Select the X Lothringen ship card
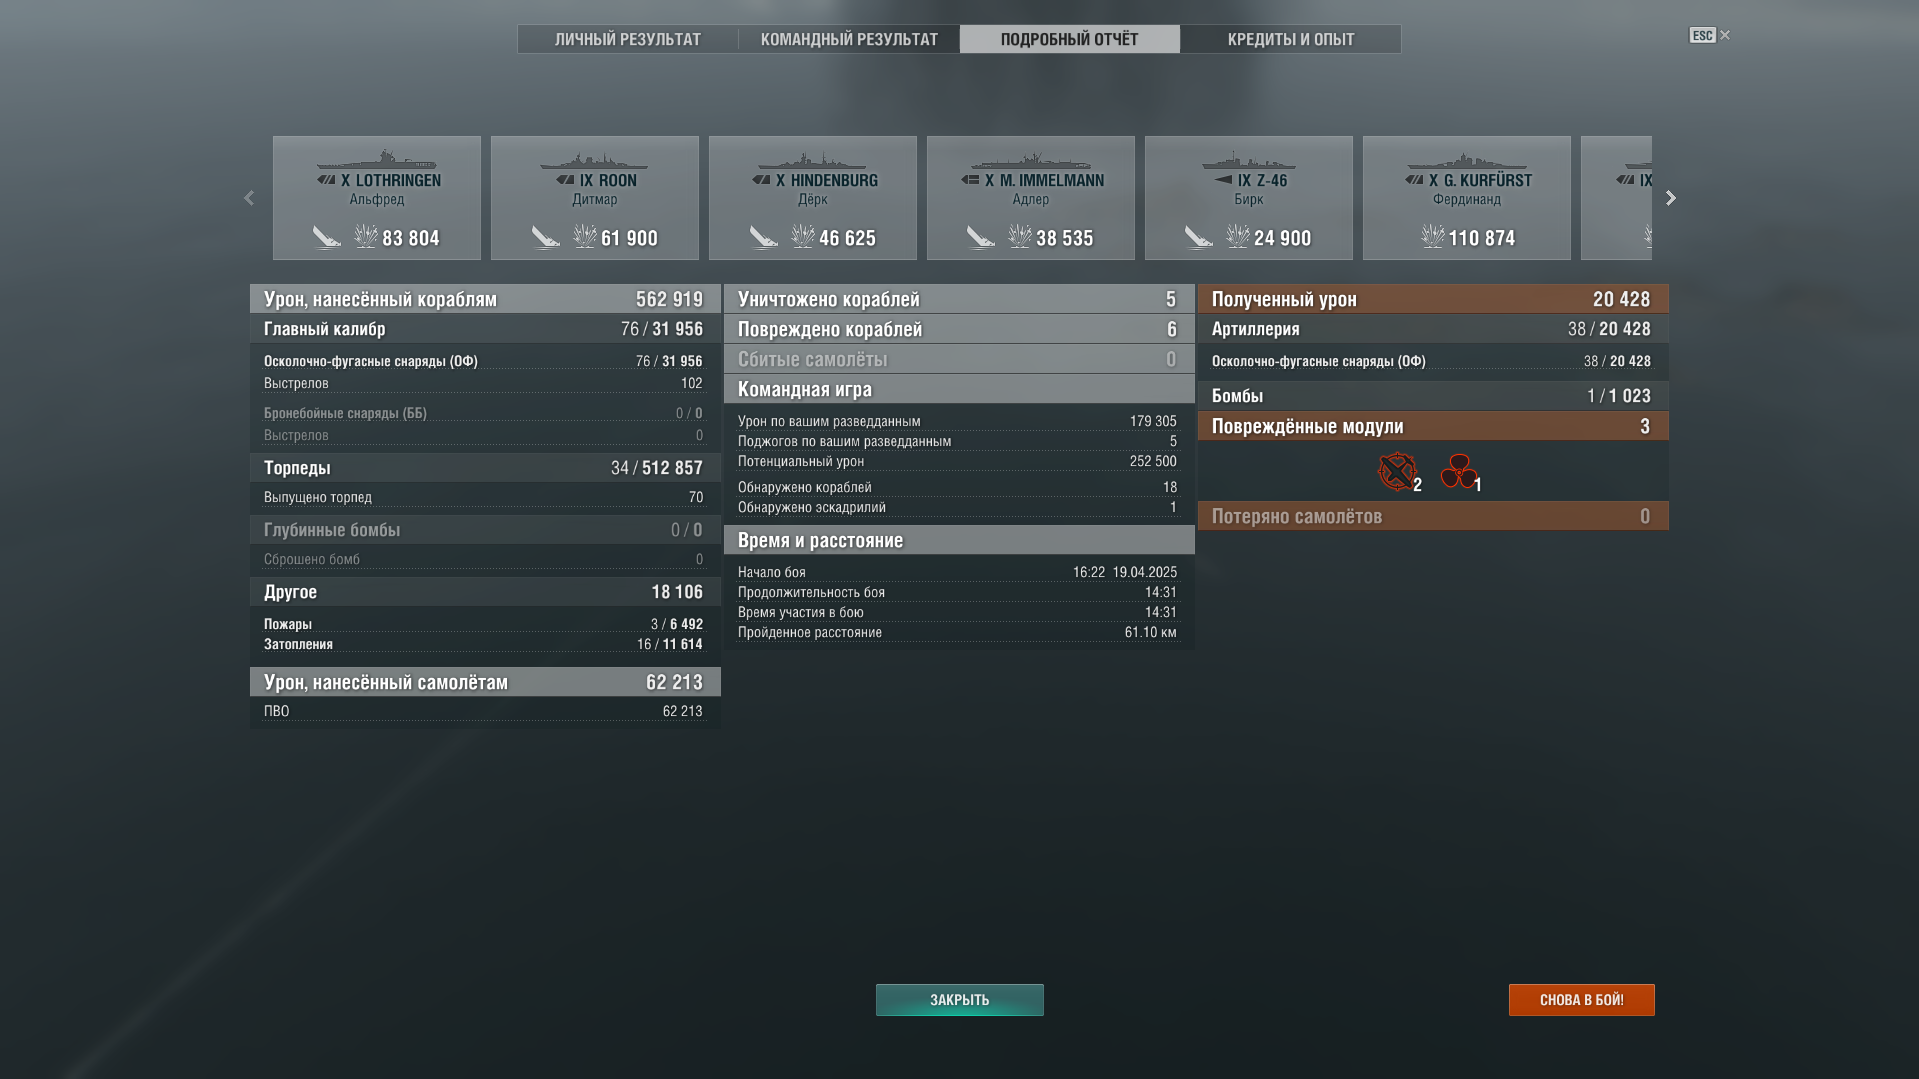The height and width of the screenshot is (1079, 1919). click(x=377, y=198)
